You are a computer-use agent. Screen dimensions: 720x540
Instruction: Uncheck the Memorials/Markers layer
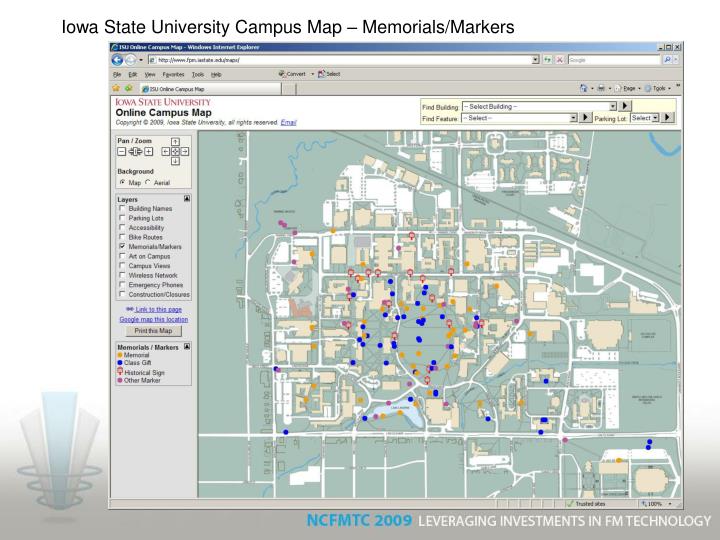(x=122, y=247)
